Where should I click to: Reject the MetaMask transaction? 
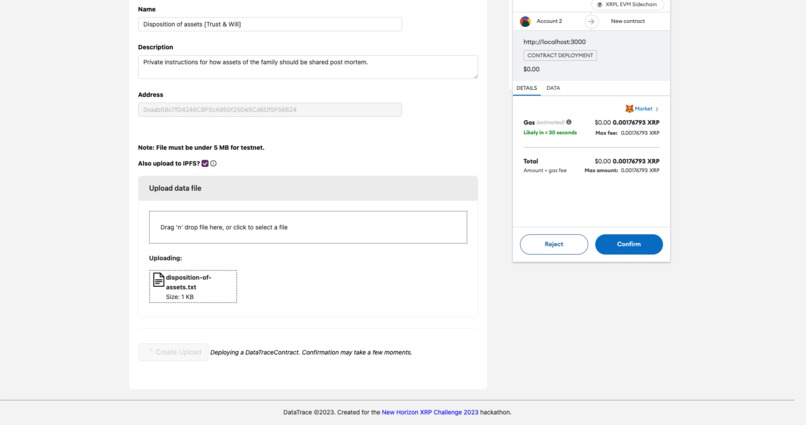[x=554, y=244]
